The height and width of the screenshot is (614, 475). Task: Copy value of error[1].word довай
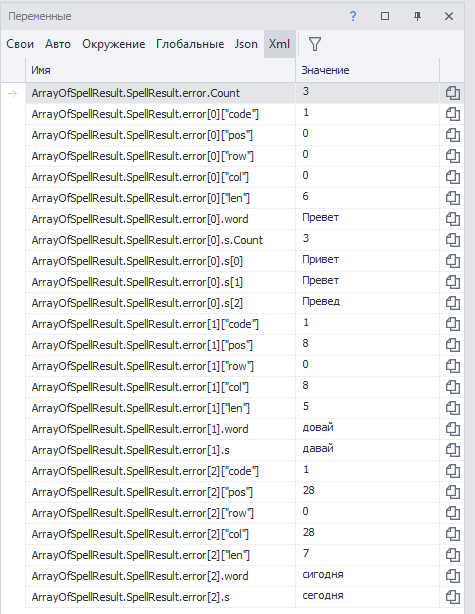tap(452, 429)
